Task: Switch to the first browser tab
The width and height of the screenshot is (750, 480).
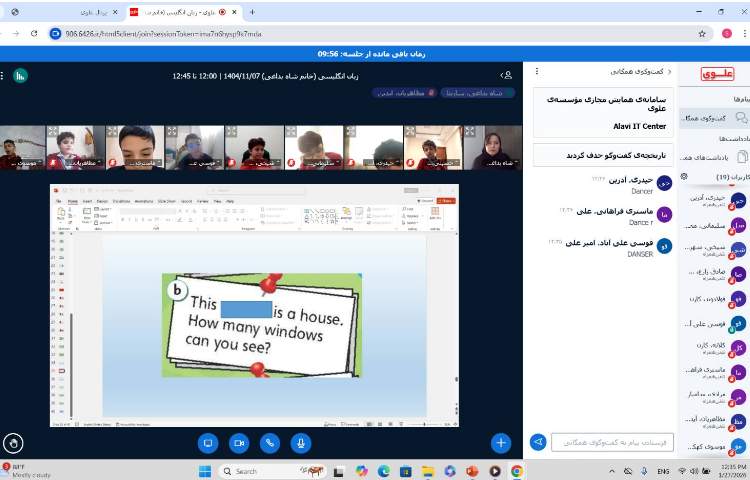Action: 65,12
